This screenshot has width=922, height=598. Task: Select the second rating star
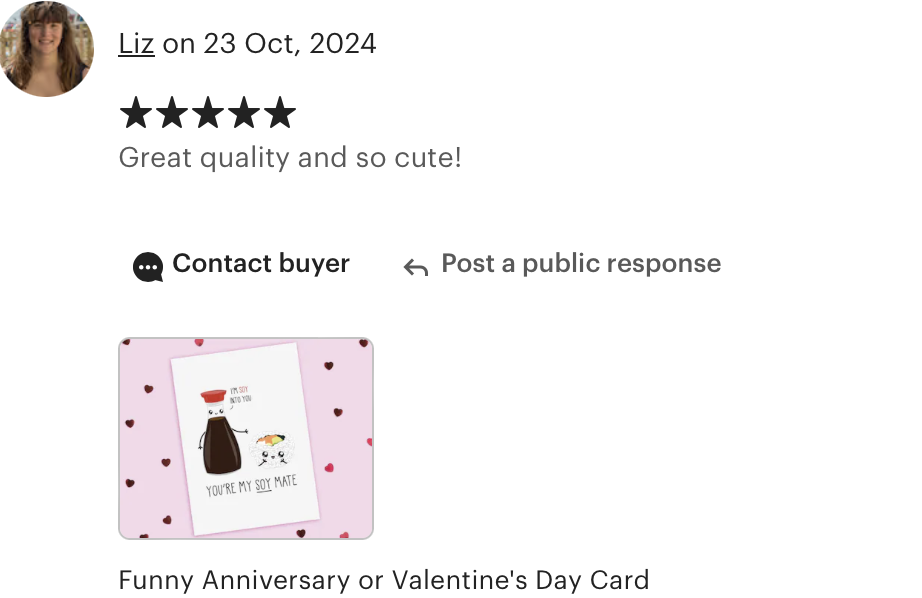pyautogui.click(x=172, y=112)
